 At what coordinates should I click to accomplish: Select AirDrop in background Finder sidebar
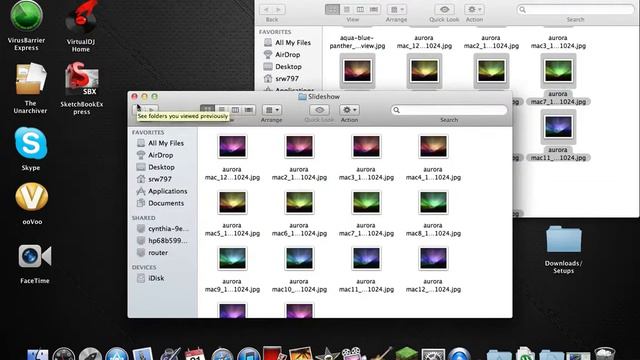(x=282, y=55)
